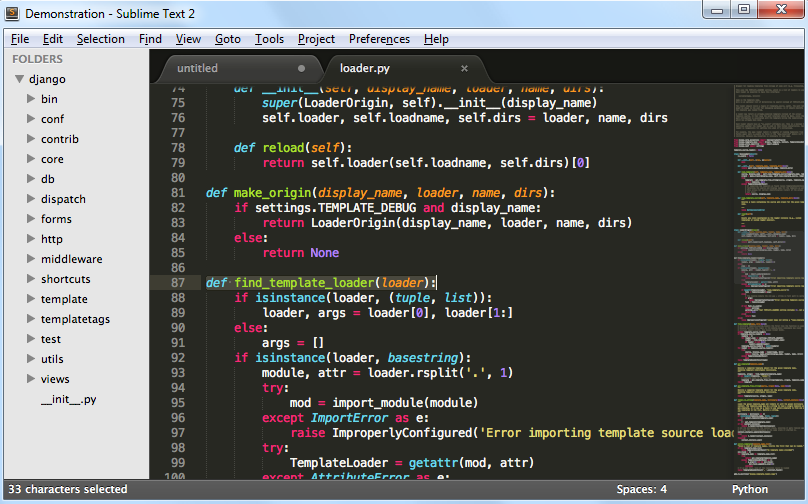The height and width of the screenshot is (504, 808).
Task: Expand the test folder arrow
Action: tap(31, 339)
